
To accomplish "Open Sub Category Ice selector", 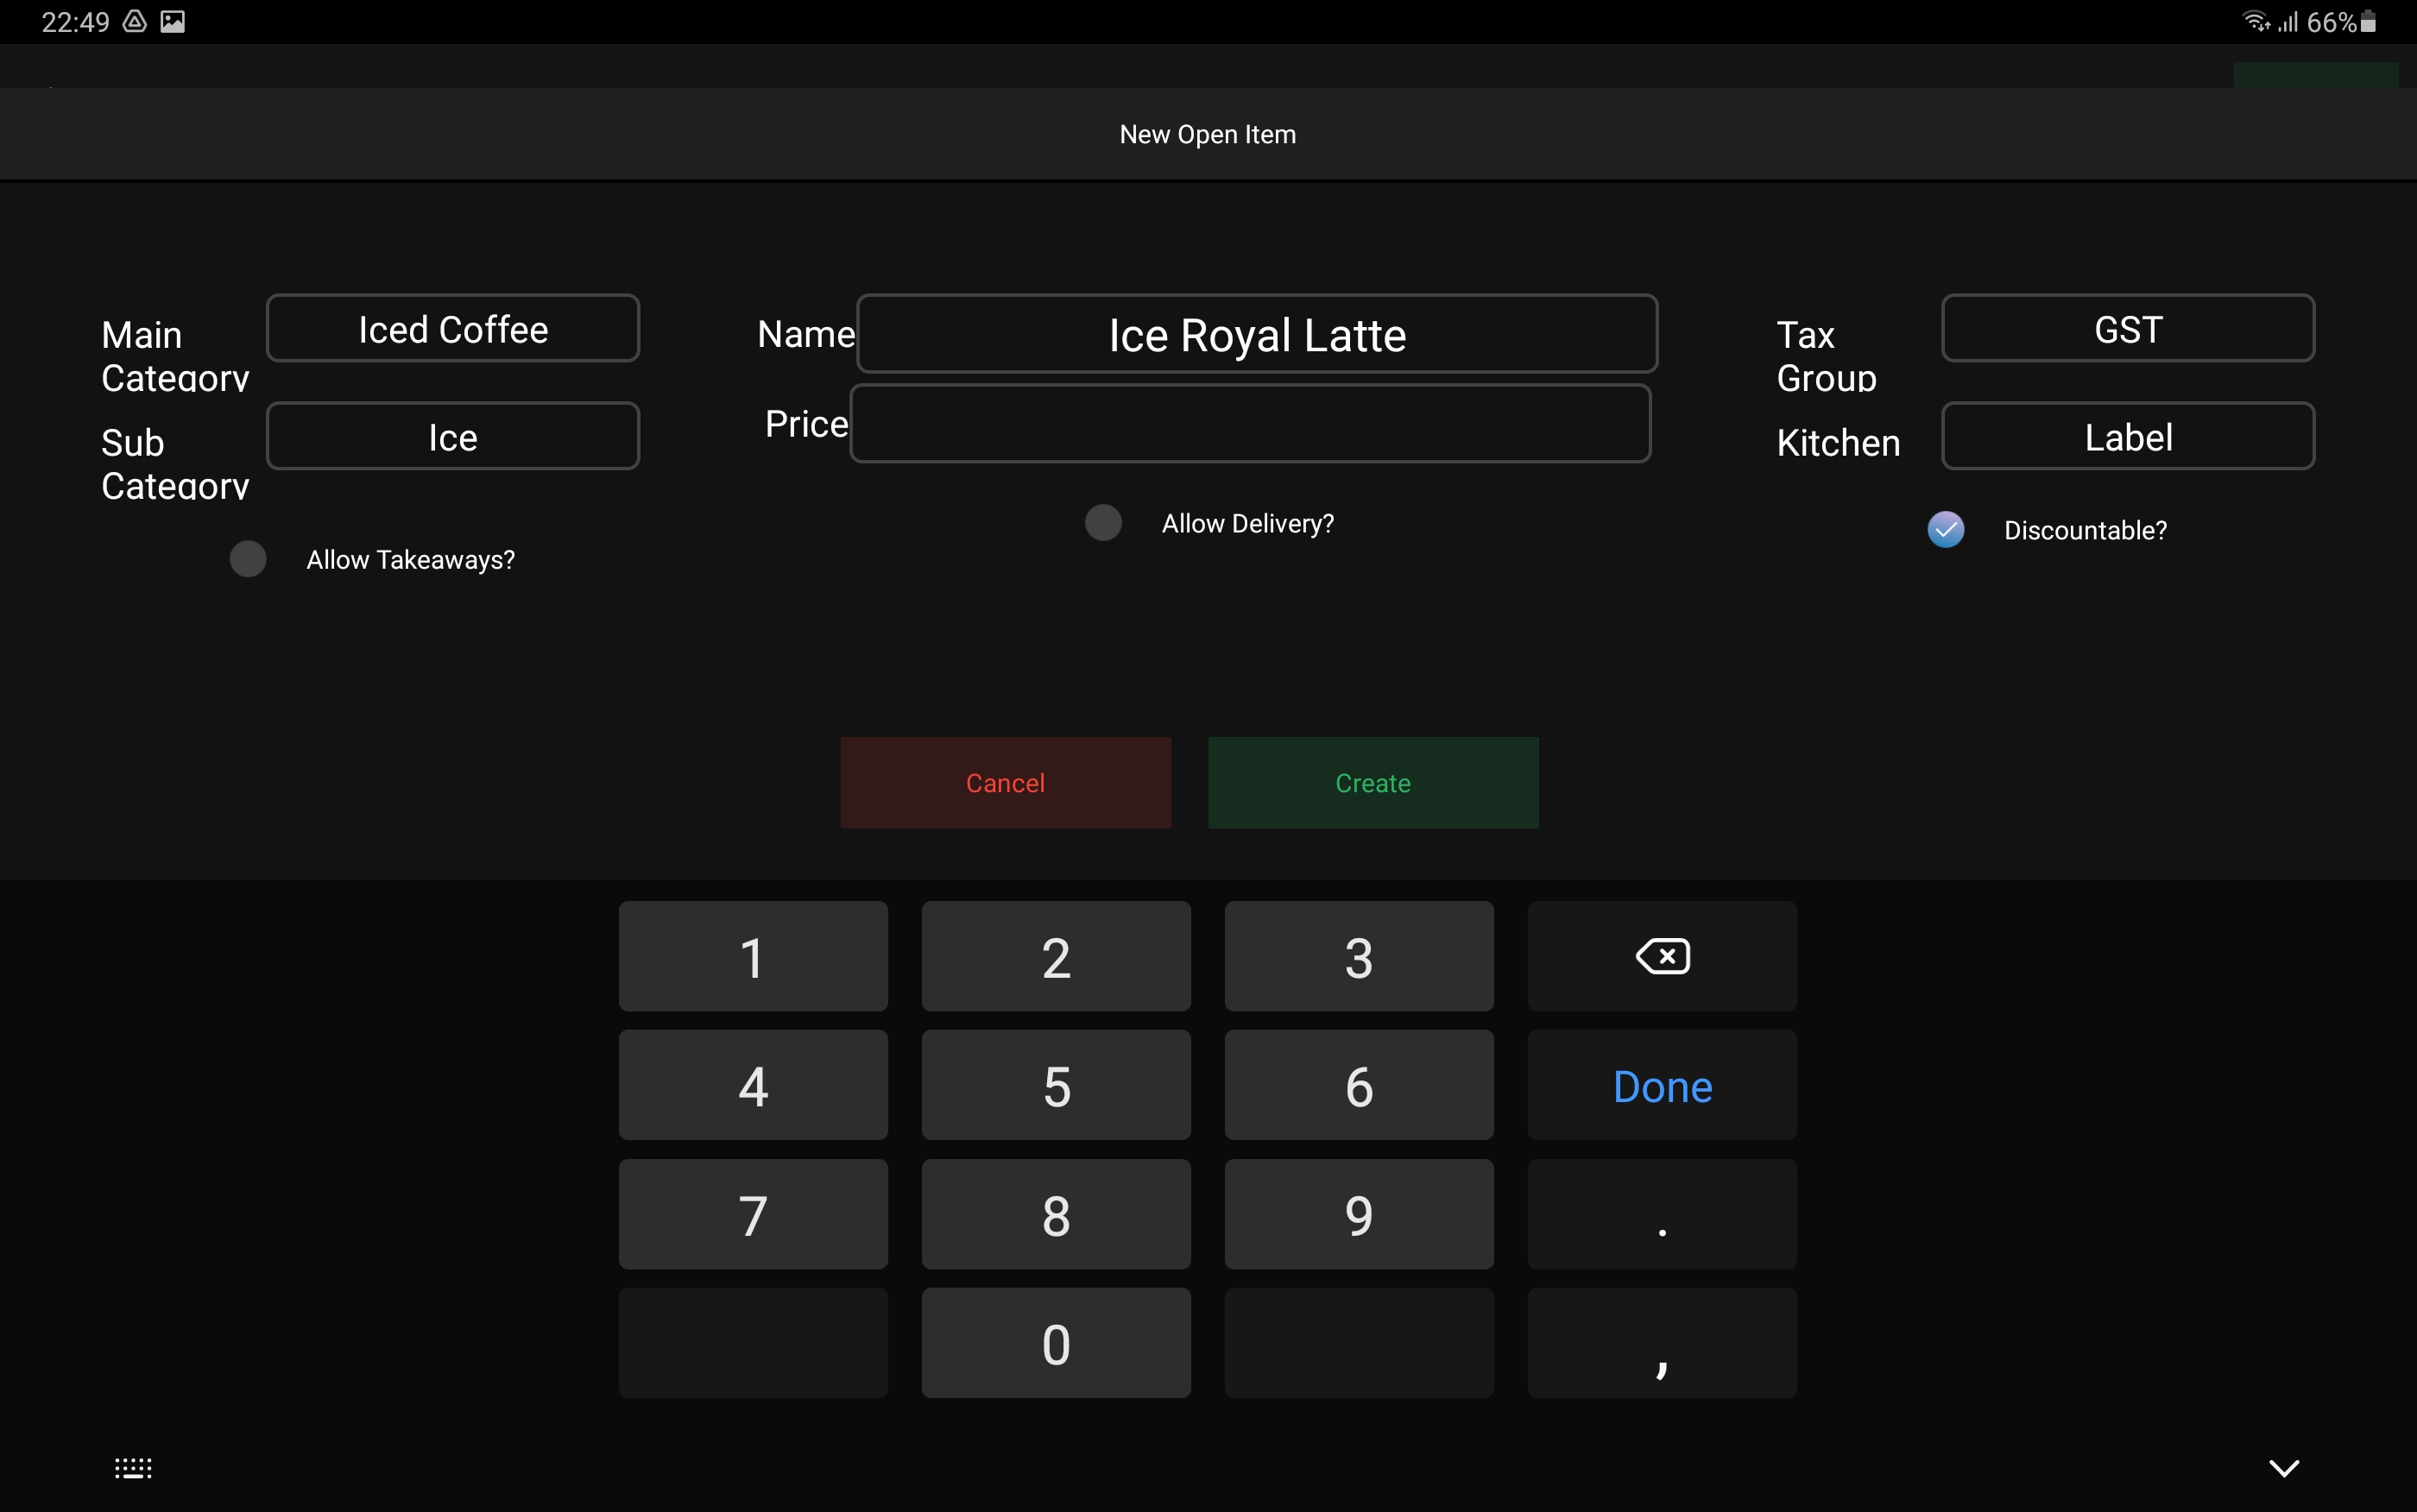I will tap(453, 437).
